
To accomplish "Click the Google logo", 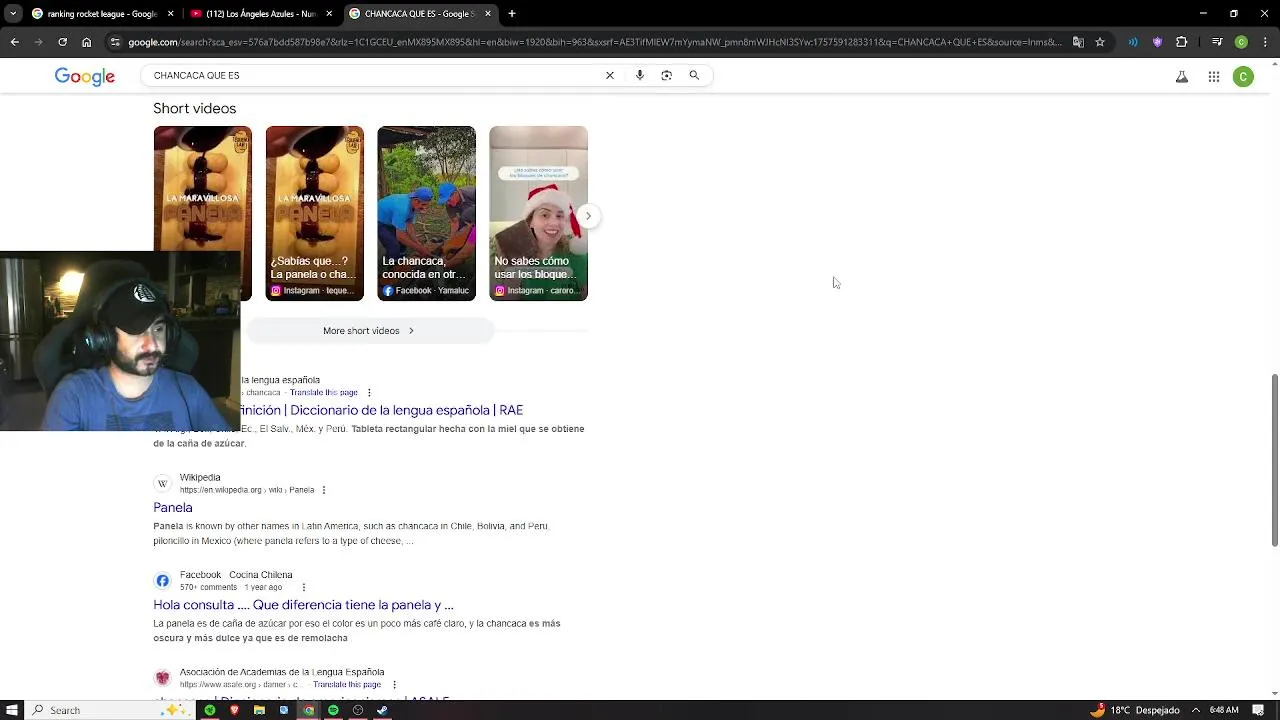I will 85,77.
